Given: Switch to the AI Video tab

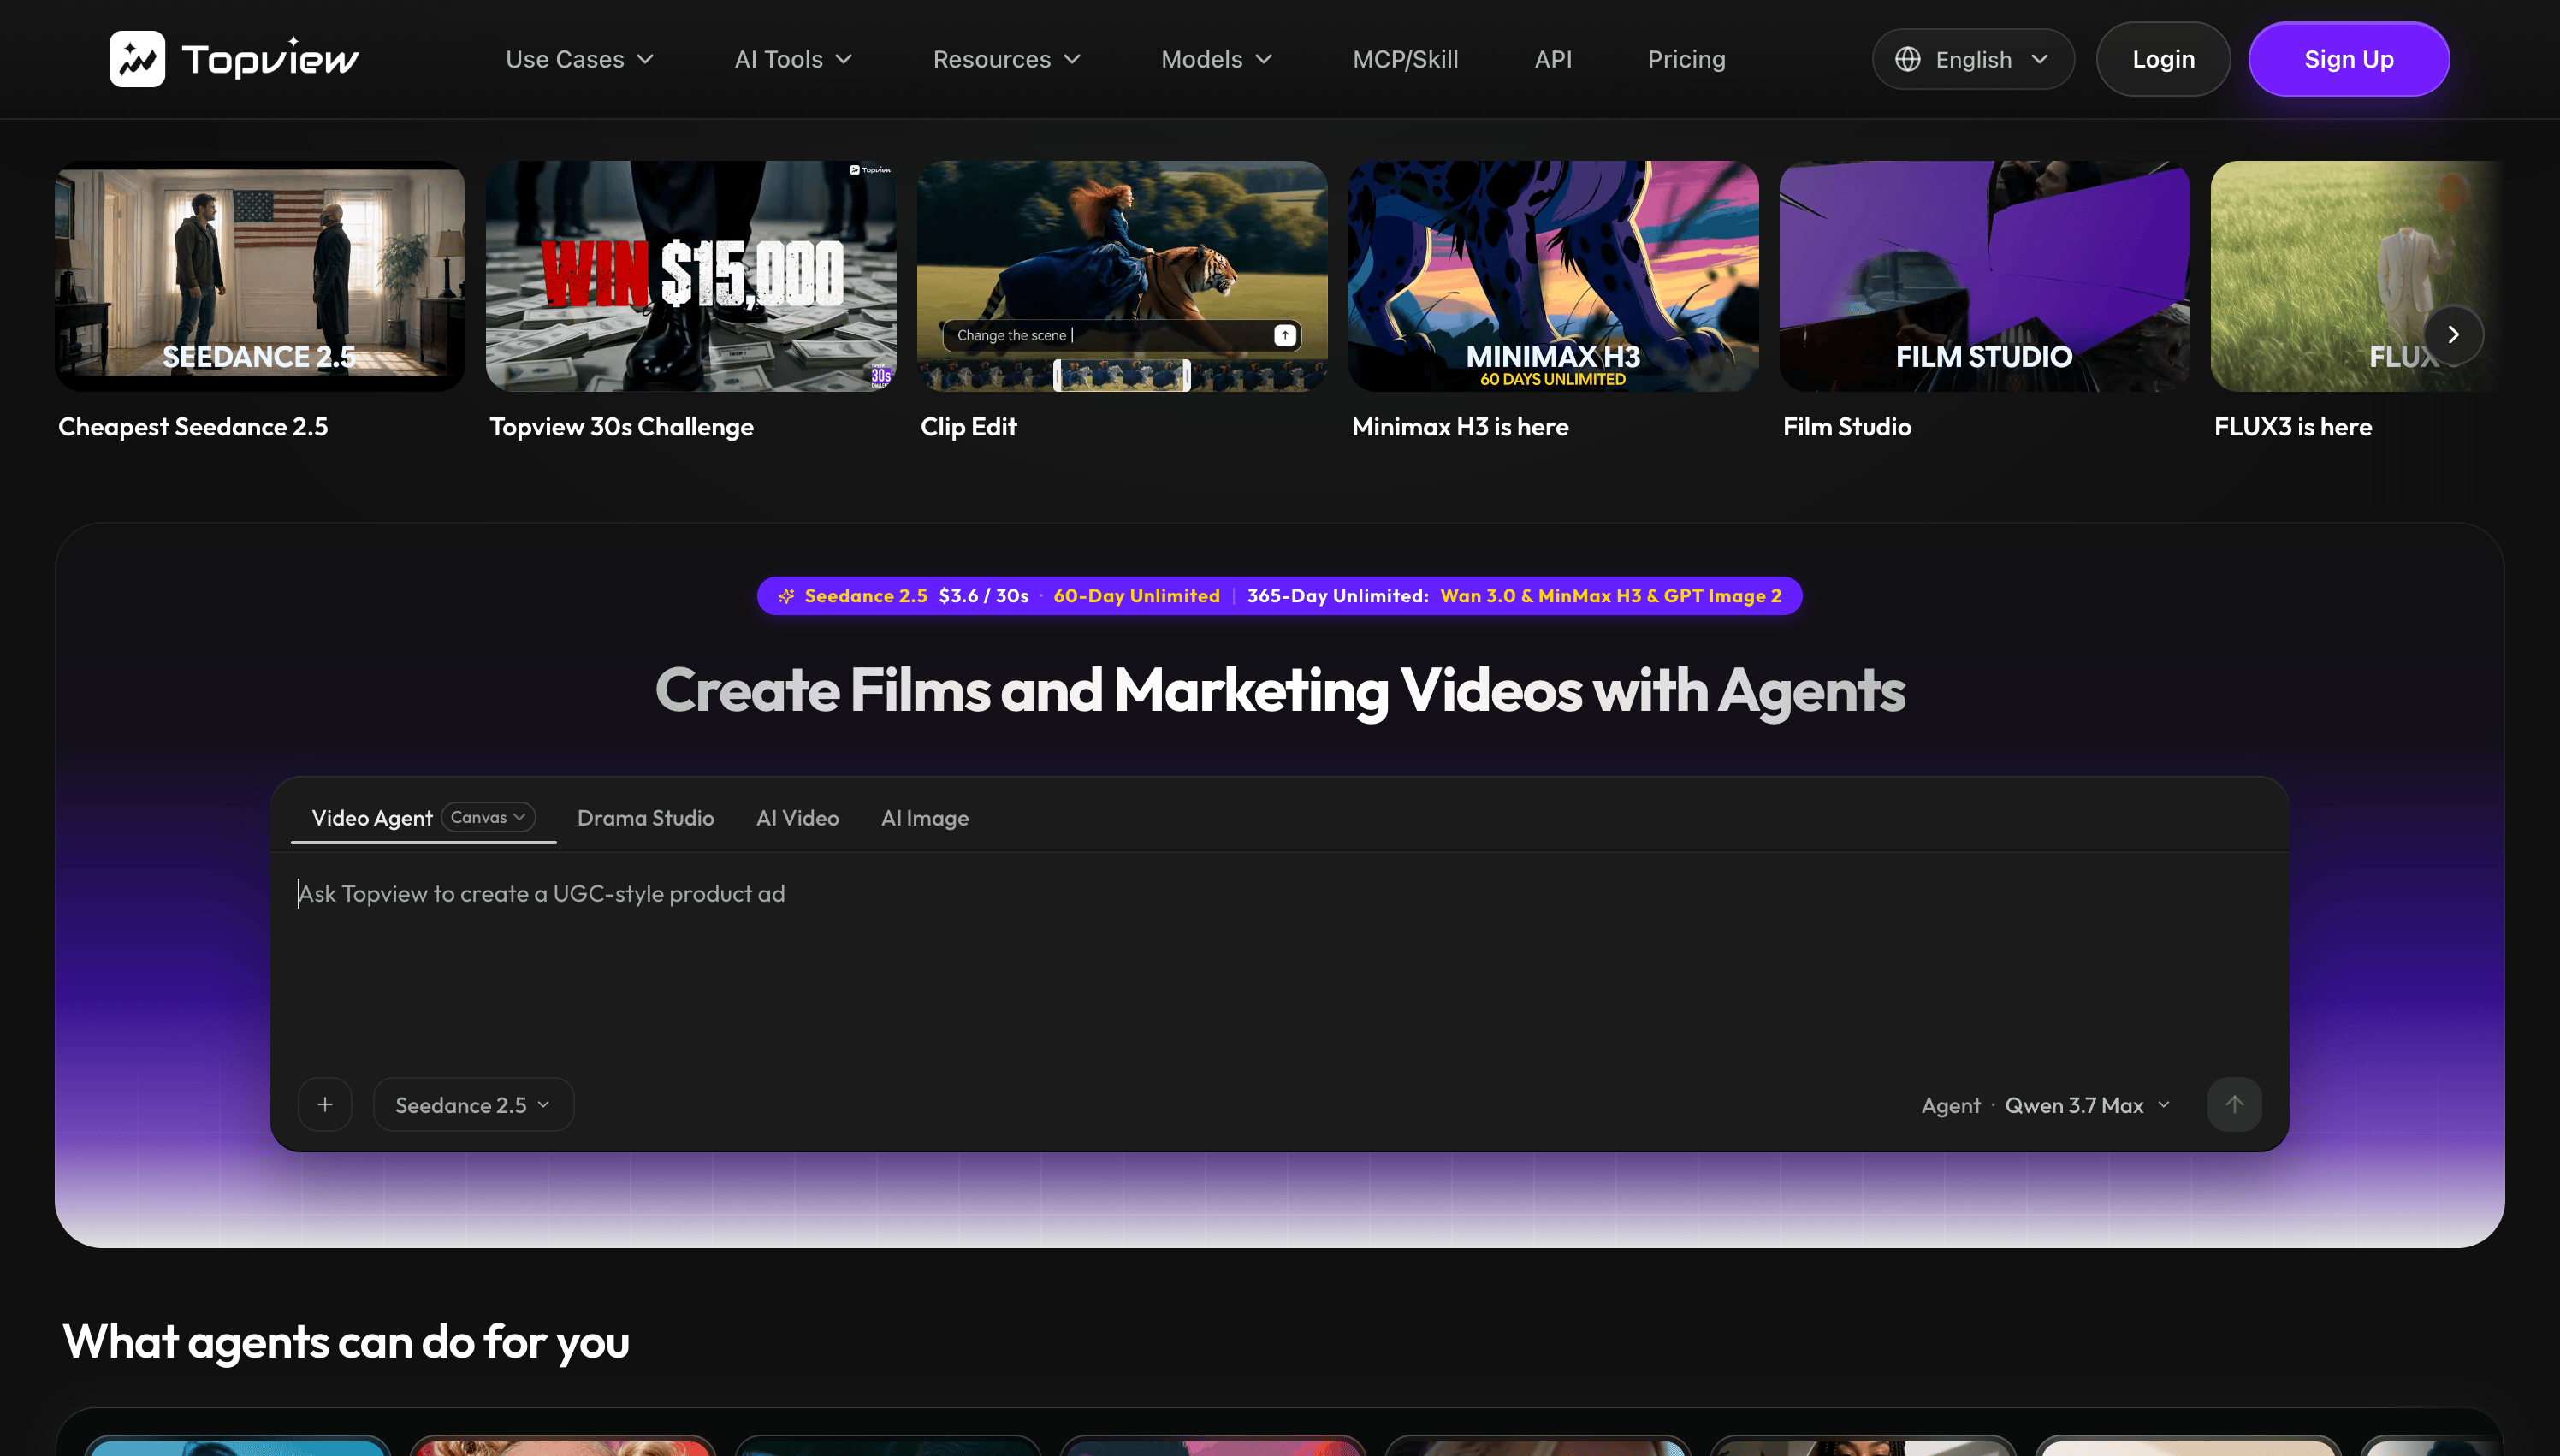Looking at the screenshot, I should 797,818.
